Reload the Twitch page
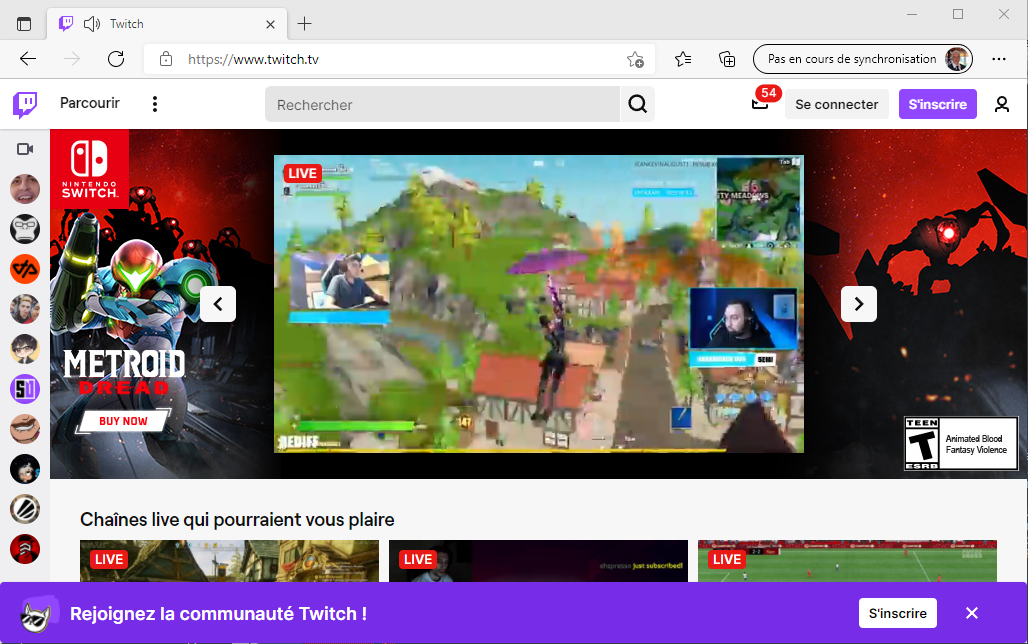Viewport: 1028px width, 644px height. point(116,59)
